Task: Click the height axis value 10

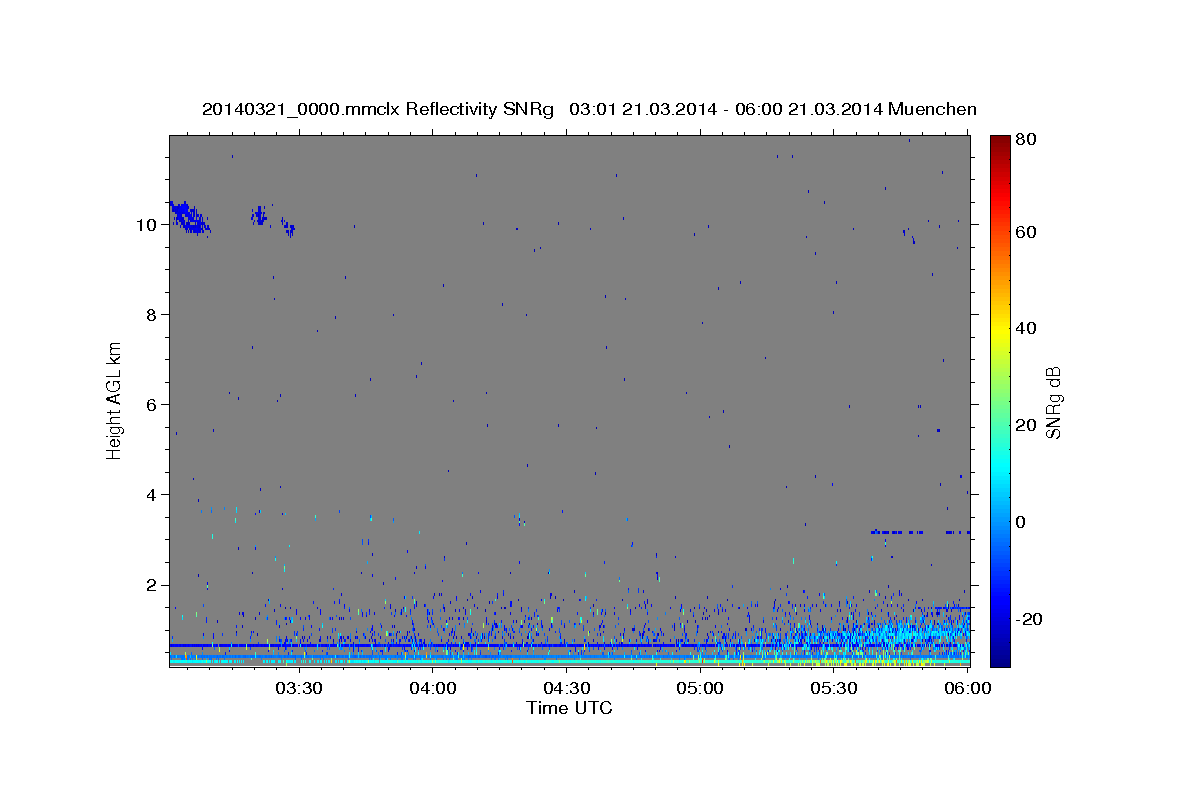Action: pyautogui.click(x=146, y=225)
